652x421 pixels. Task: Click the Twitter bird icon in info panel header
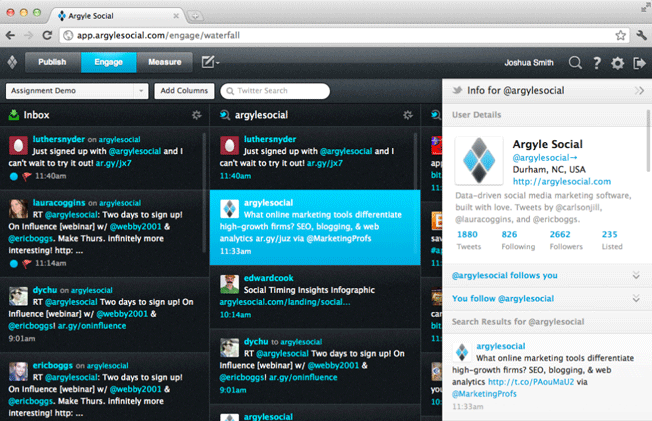[457, 90]
